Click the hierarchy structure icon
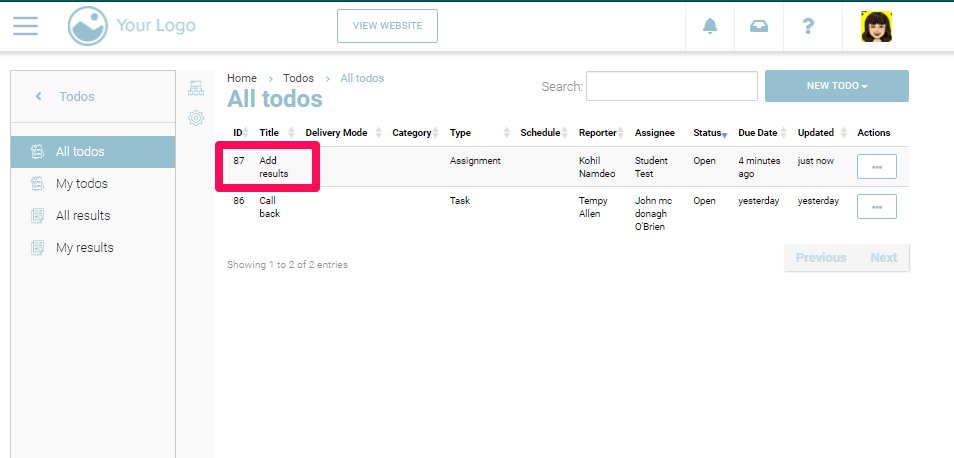954x458 pixels. tap(196, 88)
